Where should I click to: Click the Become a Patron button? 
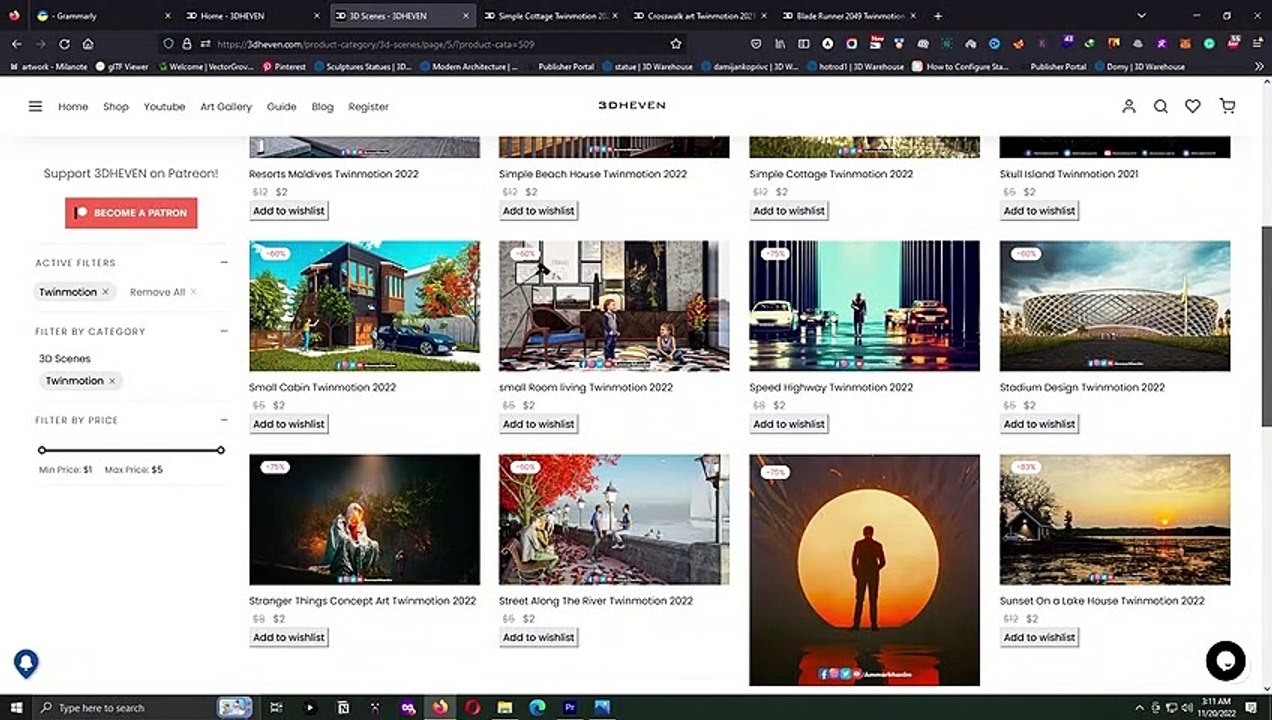pos(131,213)
